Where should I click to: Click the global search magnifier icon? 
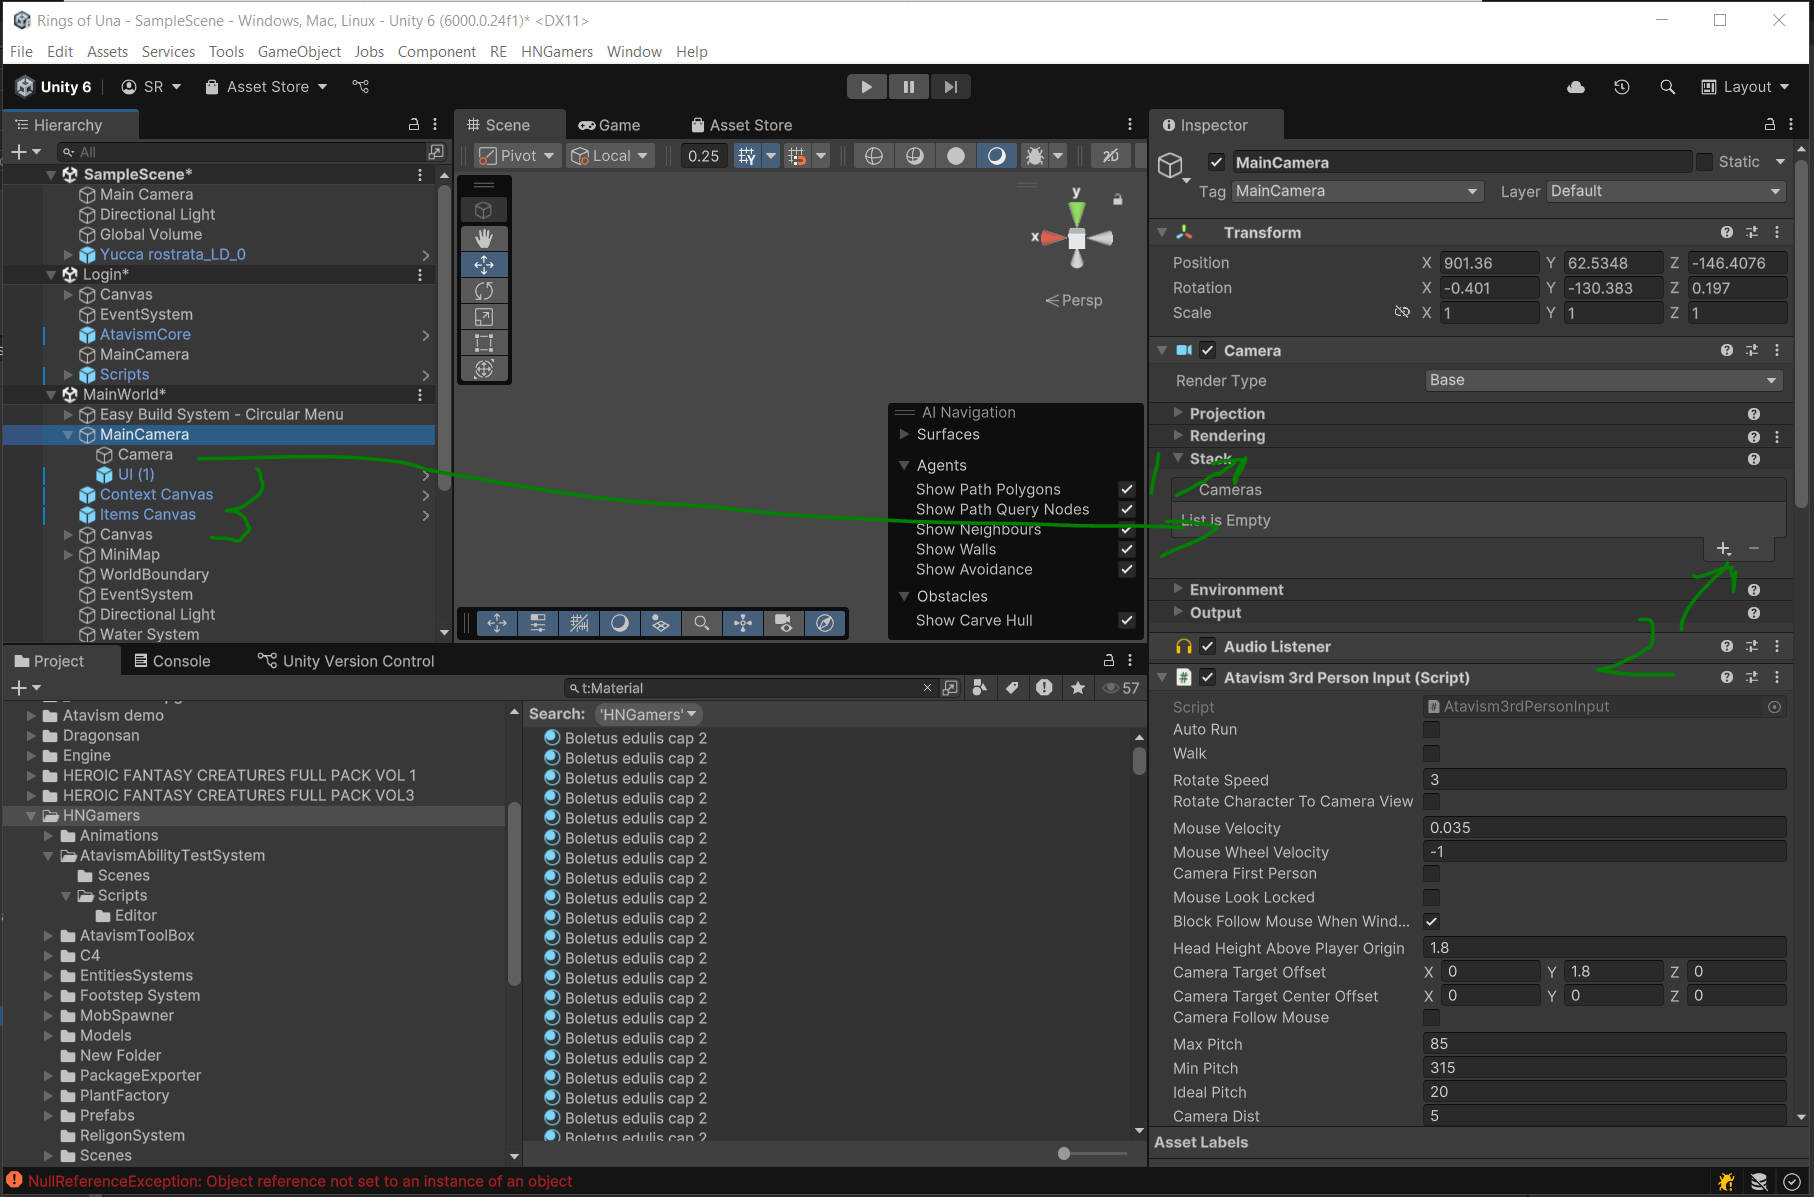(1667, 87)
